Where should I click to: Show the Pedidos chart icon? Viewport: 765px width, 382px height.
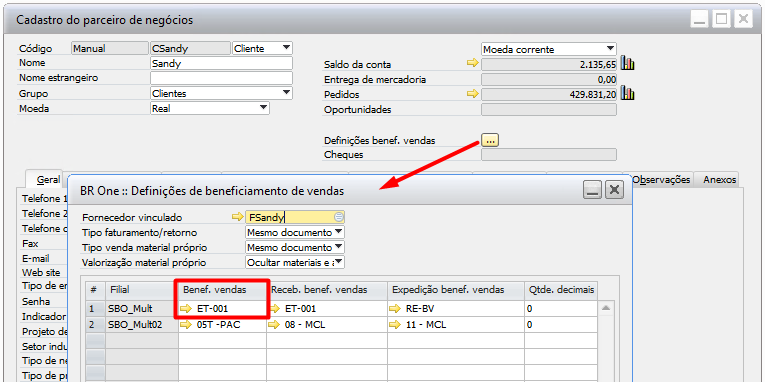point(627,94)
